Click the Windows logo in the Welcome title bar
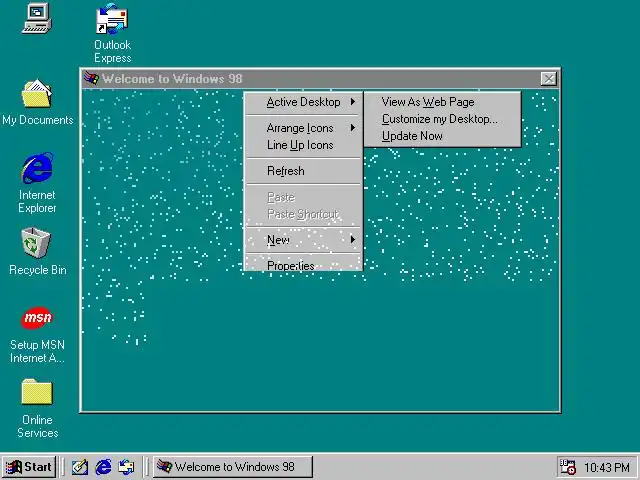The width and height of the screenshot is (640, 480). point(91,78)
